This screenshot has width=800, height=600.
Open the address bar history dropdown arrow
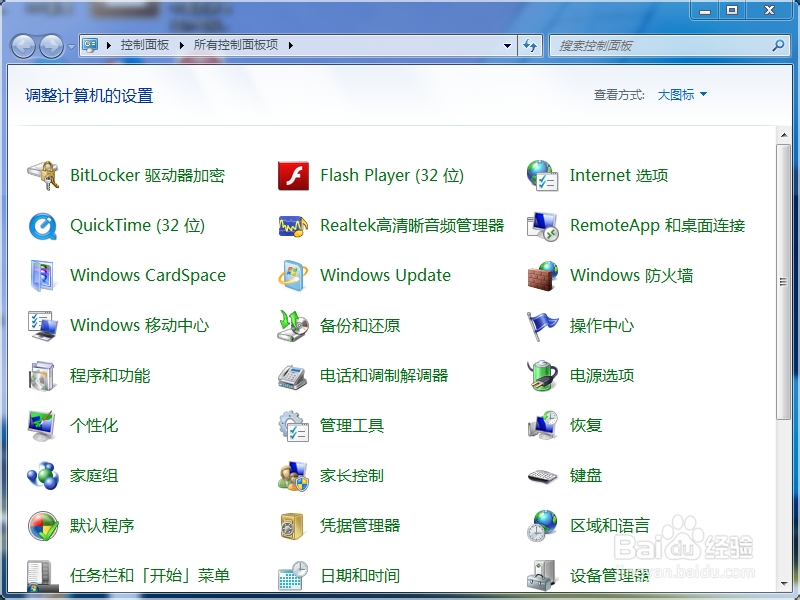pyautogui.click(x=507, y=45)
